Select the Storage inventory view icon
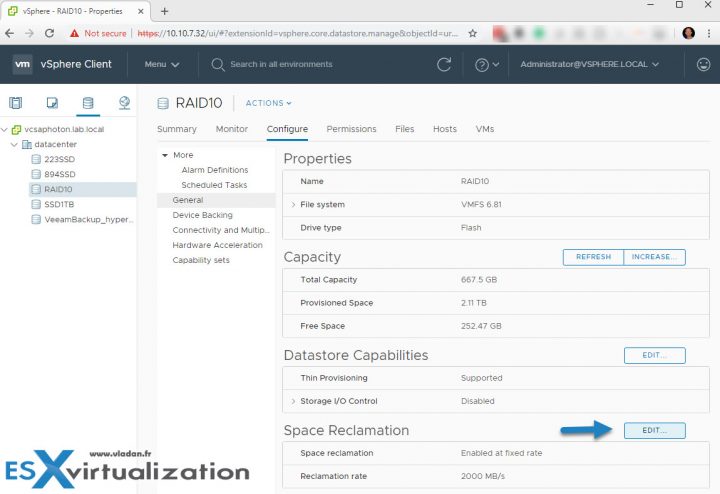Viewport: 720px width, 494px height. click(88, 103)
